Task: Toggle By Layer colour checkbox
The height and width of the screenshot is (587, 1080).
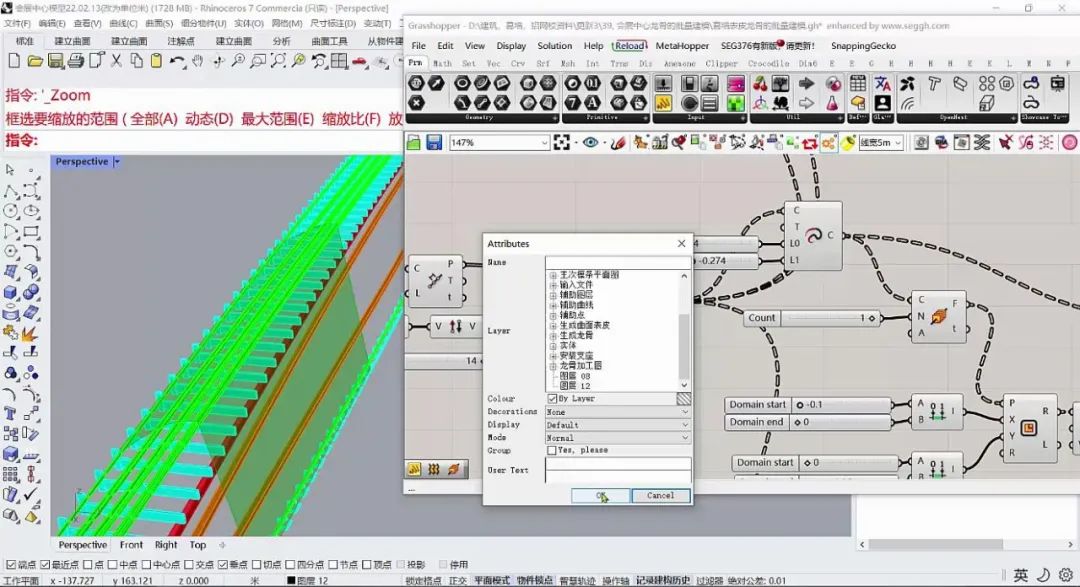Action: (552, 398)
